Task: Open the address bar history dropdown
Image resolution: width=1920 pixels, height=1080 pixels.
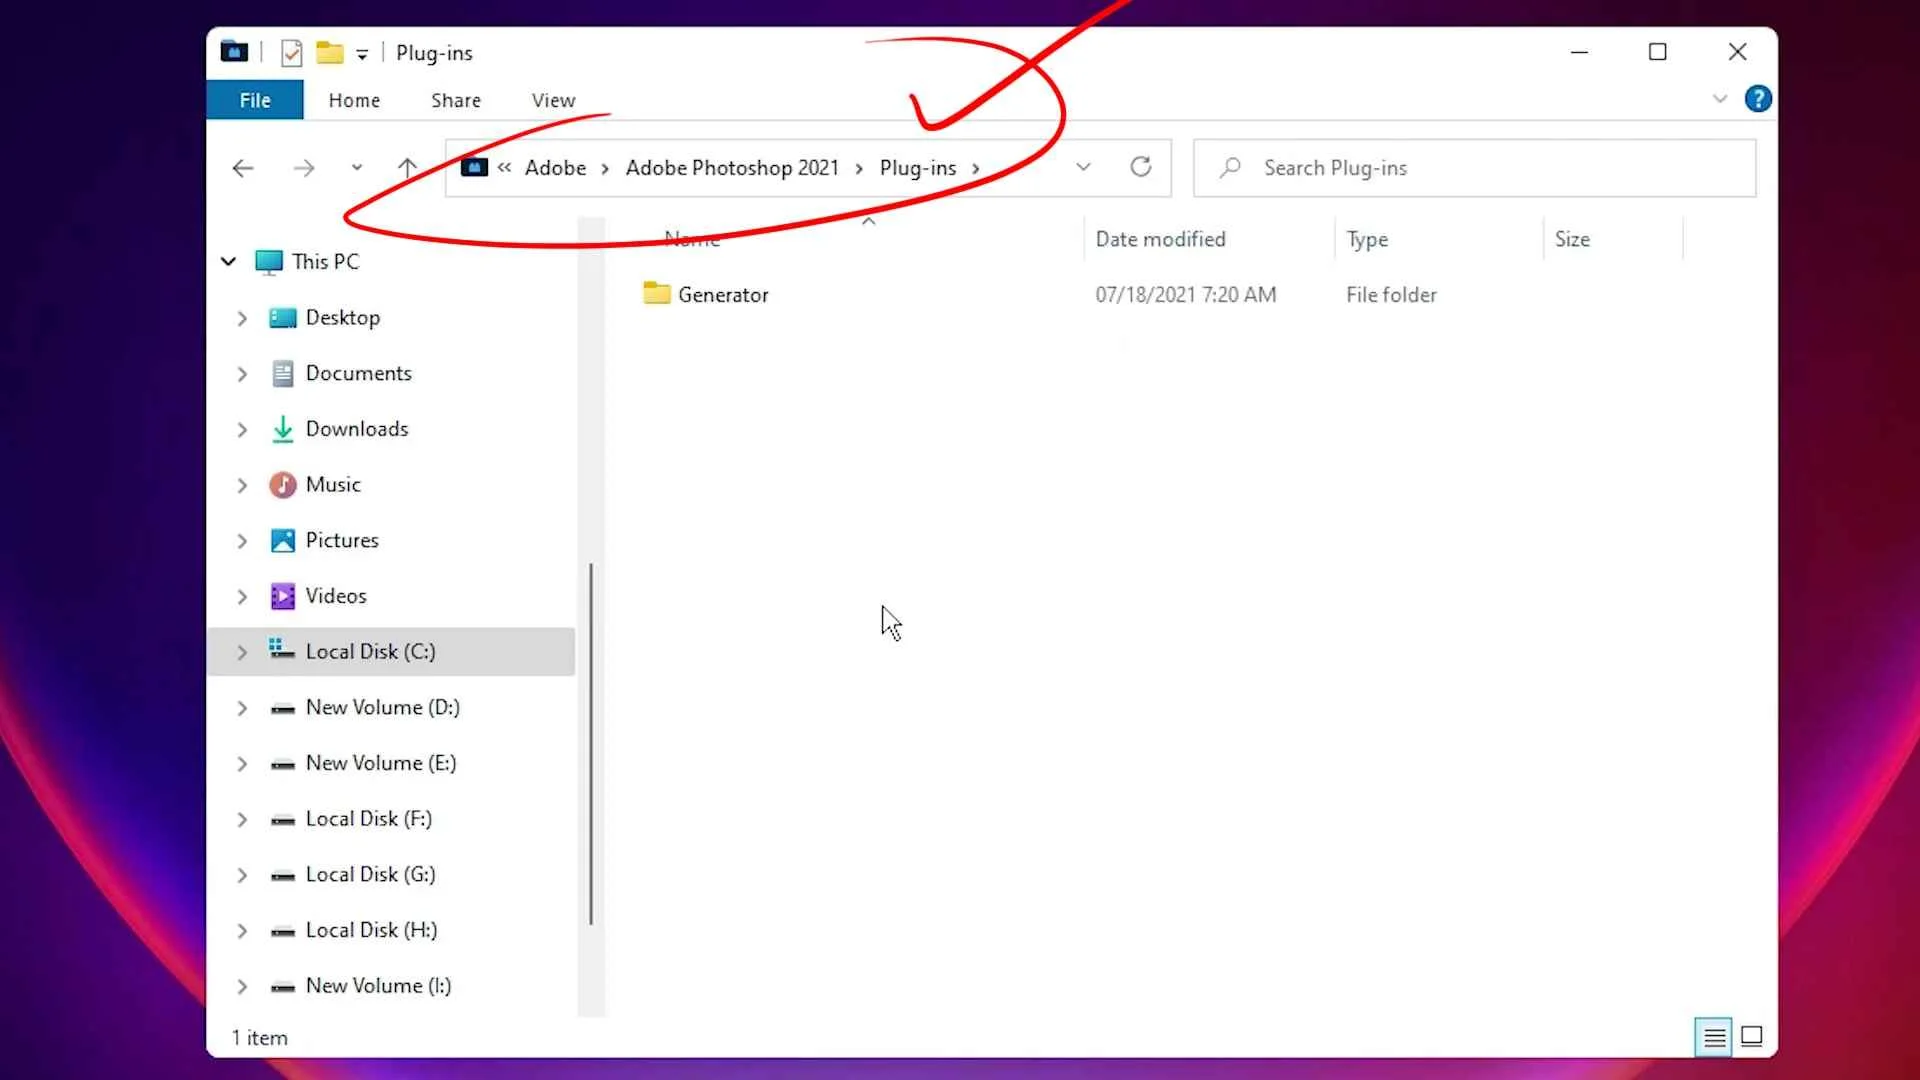Action: [x=1083, y=167]
